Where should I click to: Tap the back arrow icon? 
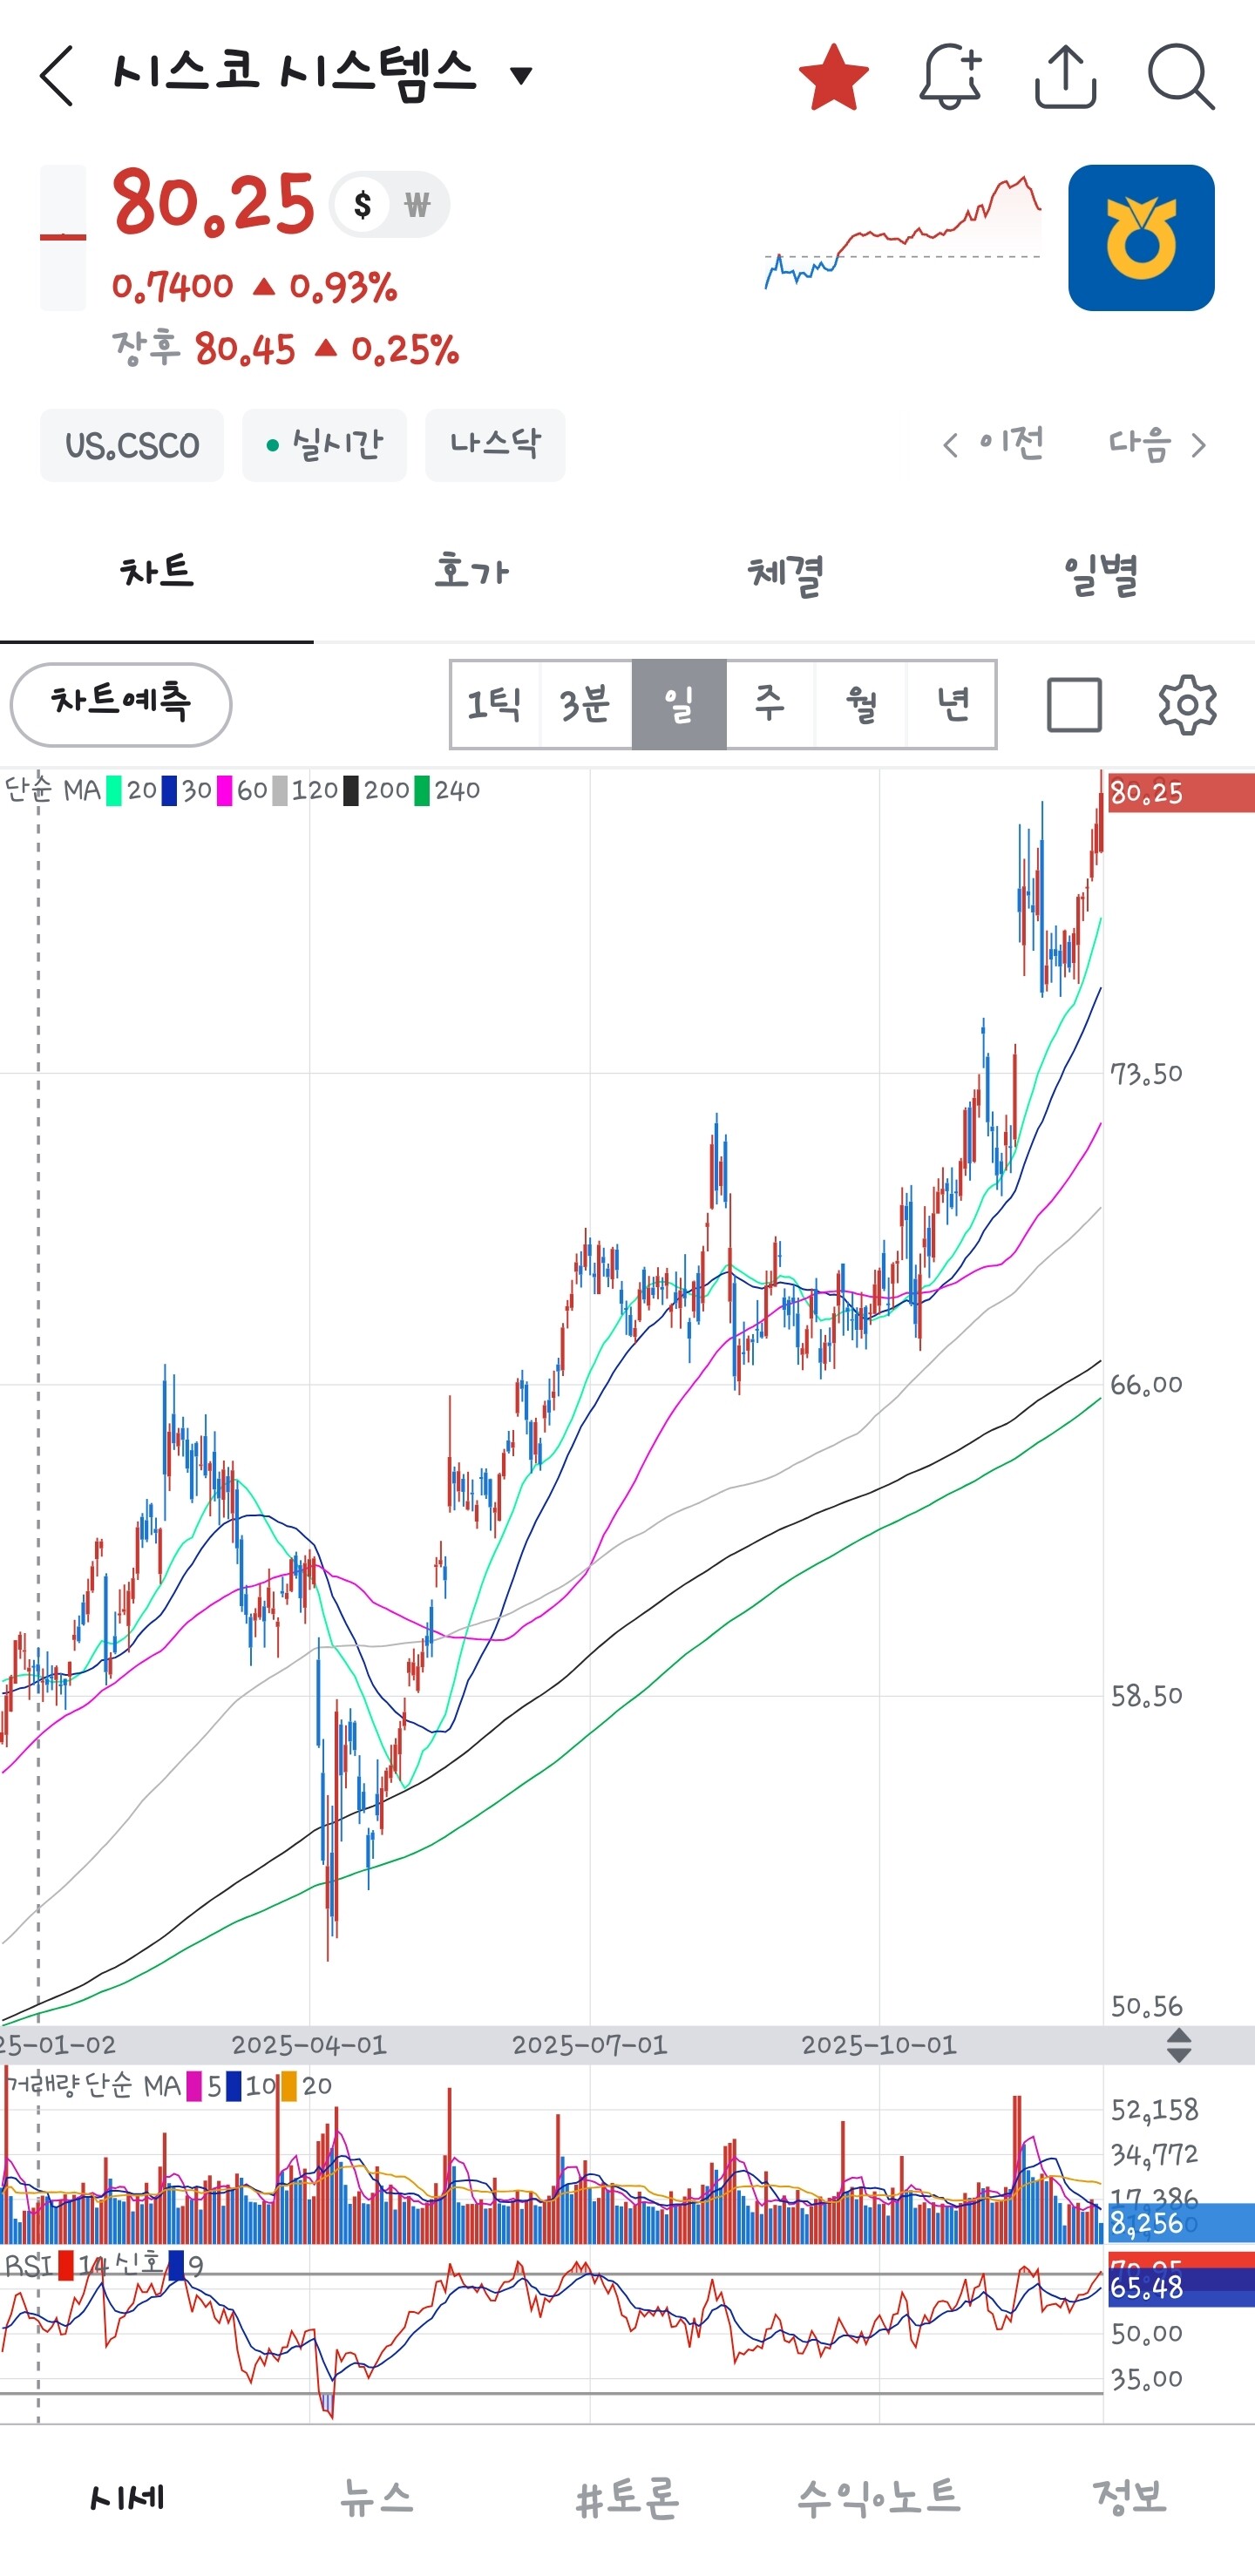57,76
